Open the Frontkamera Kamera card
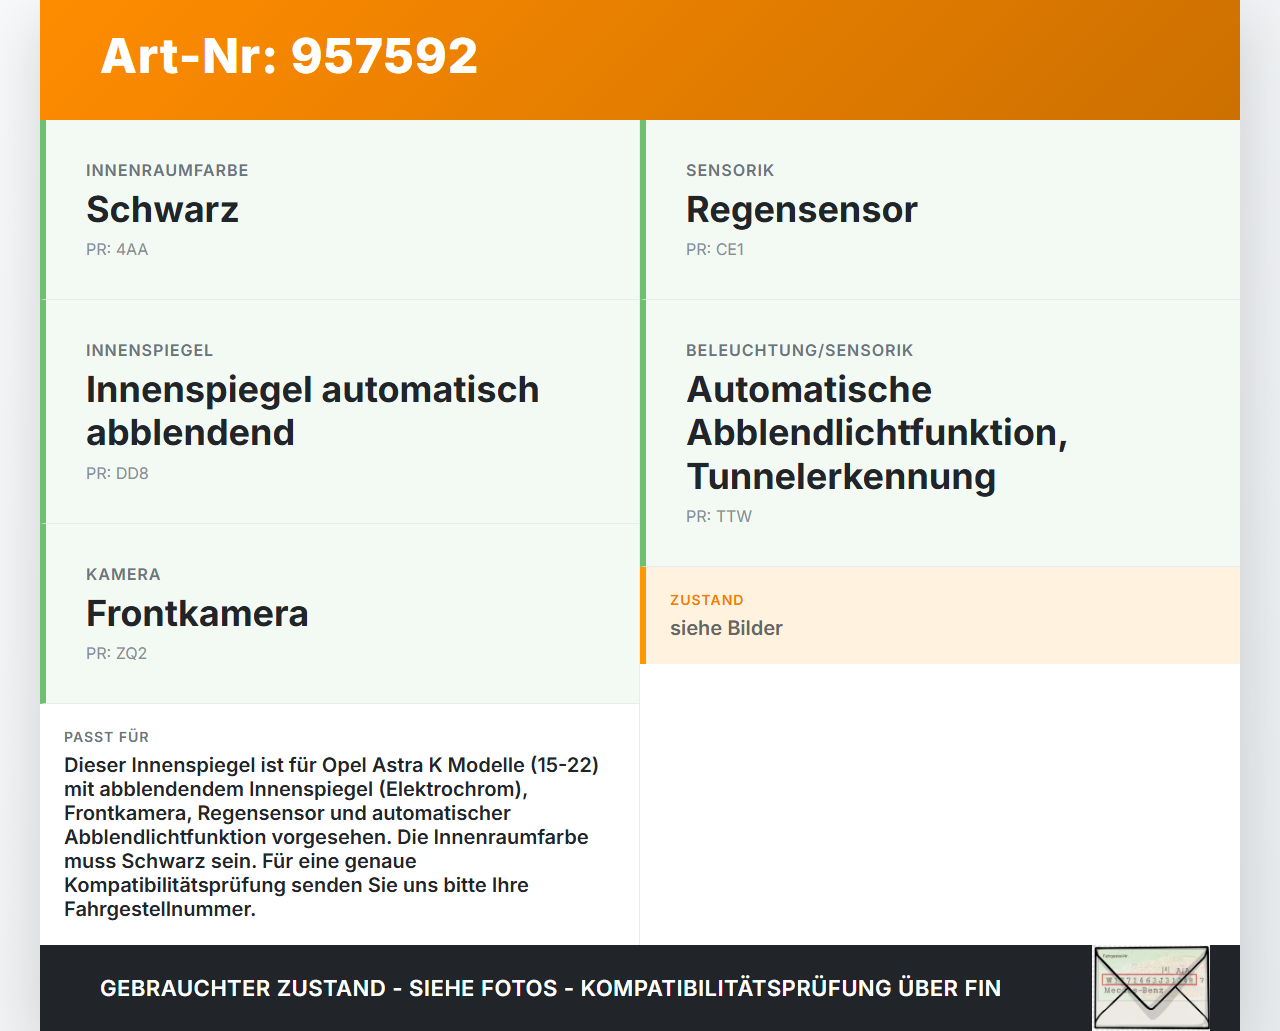 [x=340, y=613]
